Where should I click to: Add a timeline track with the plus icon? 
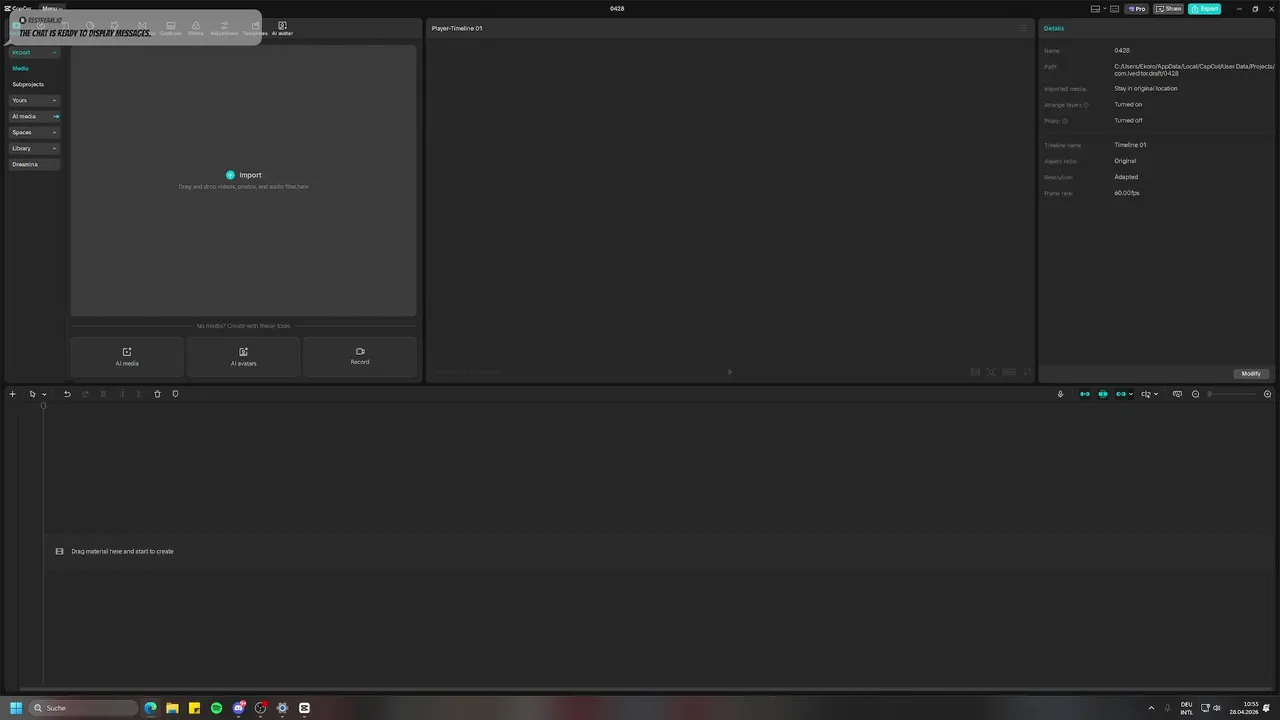tap(12, 394)
